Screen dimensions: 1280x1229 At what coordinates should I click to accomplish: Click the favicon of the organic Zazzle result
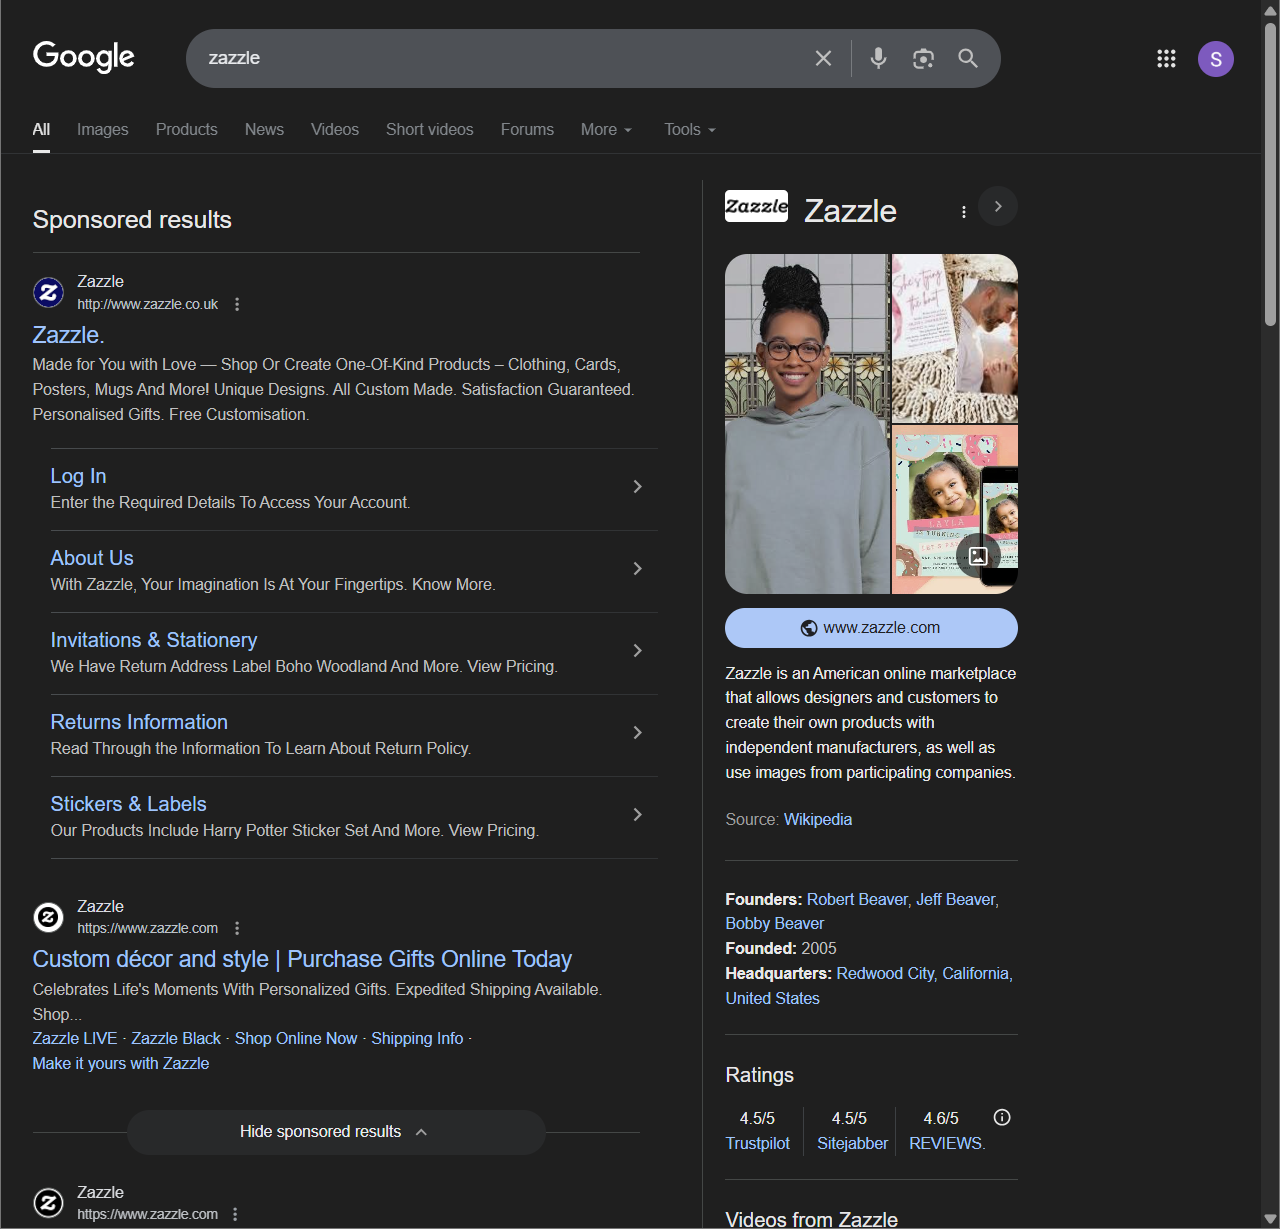[x=49, y=1202]
